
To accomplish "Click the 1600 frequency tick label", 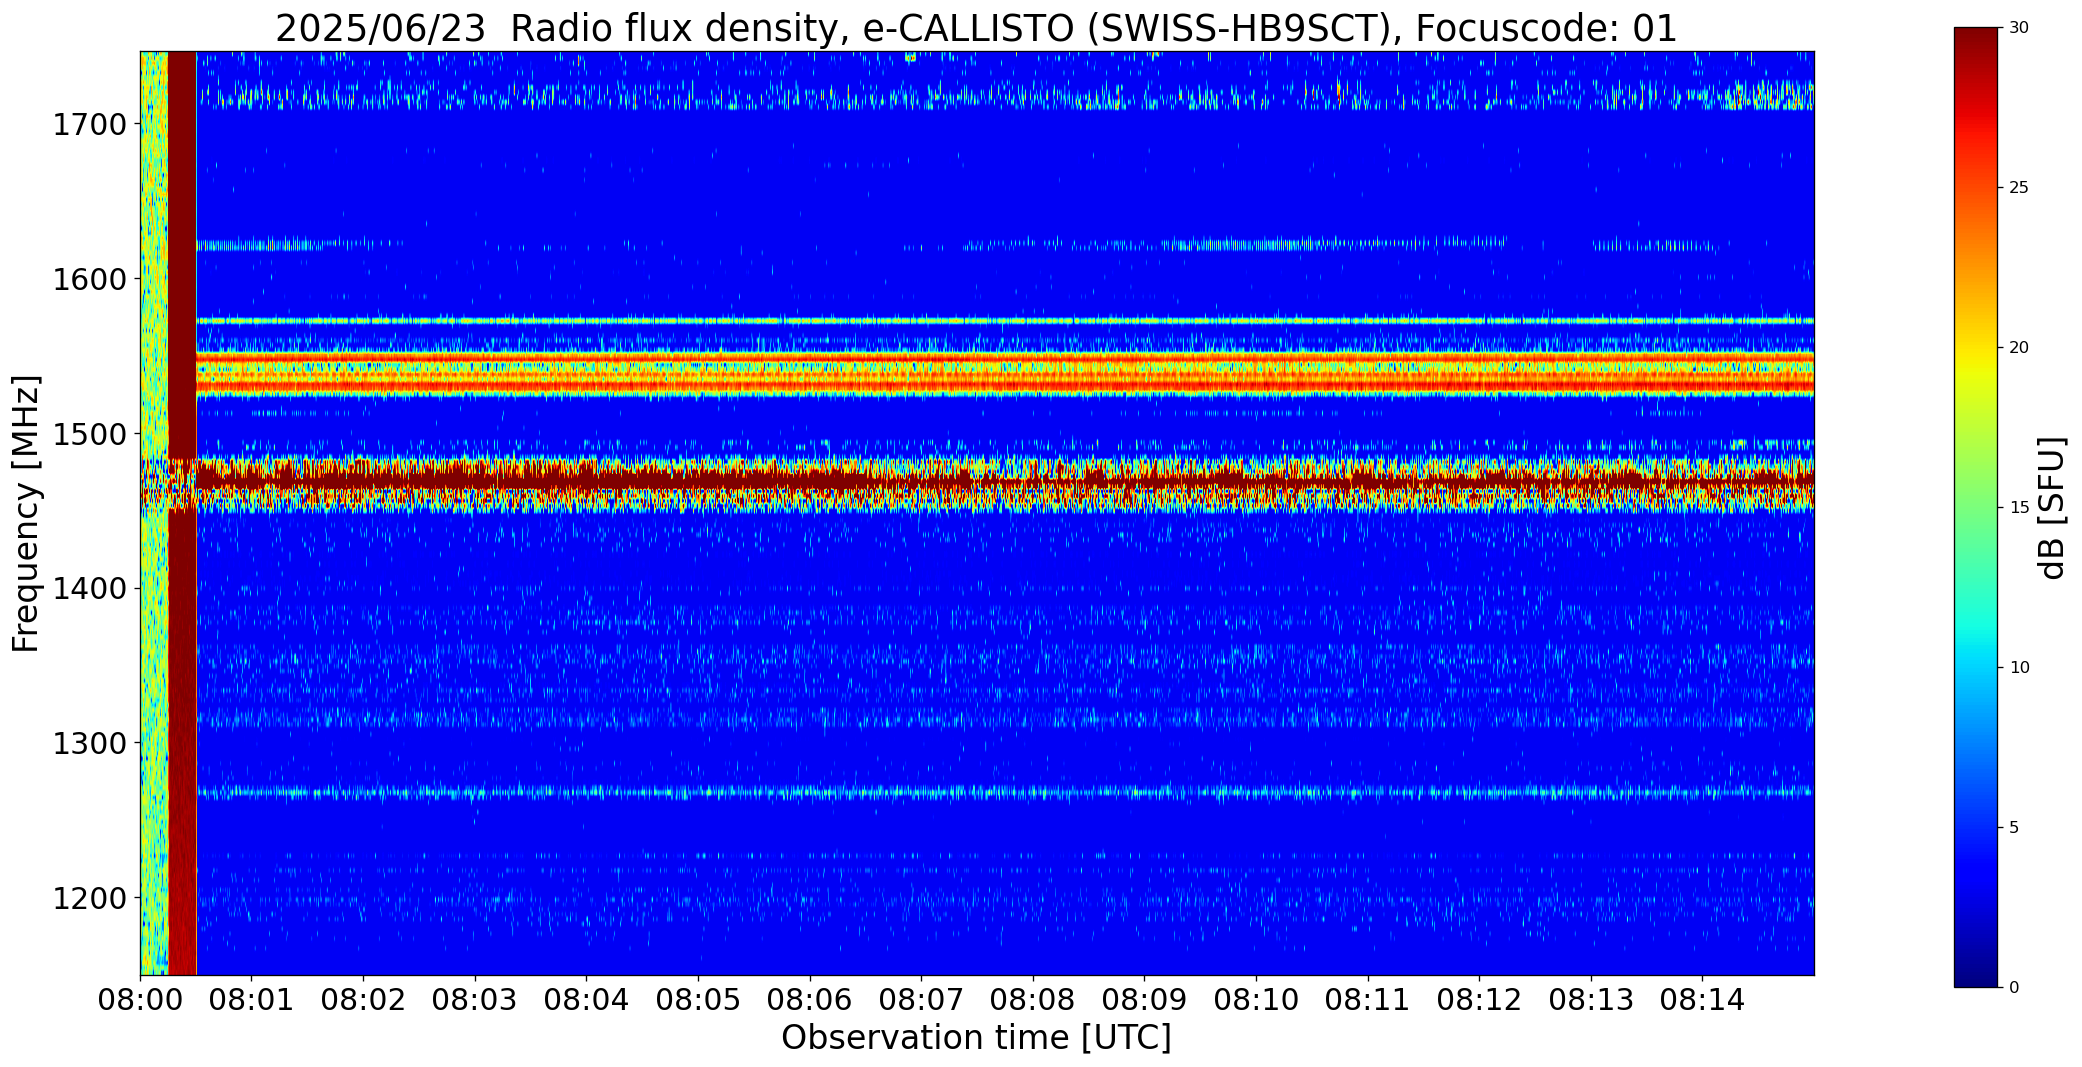I will coord(89,279).
